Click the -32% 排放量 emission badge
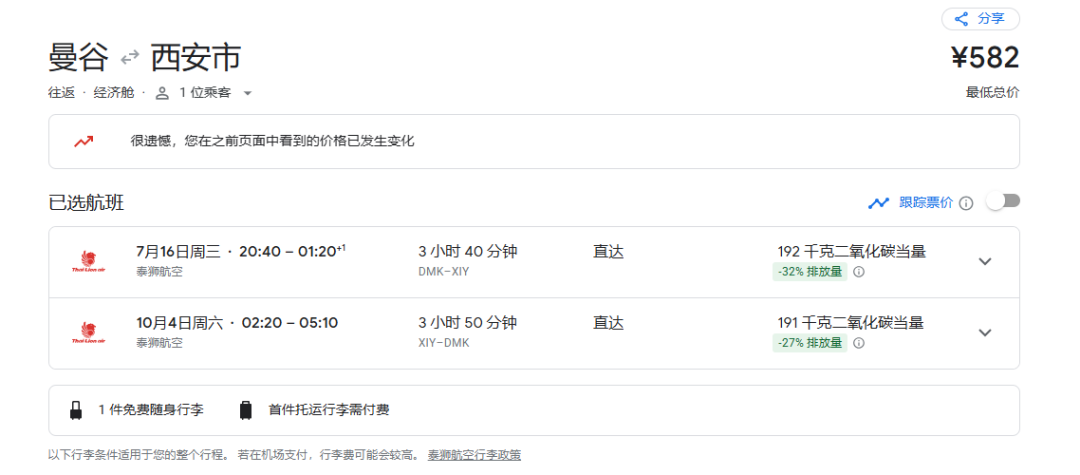Screen dimensions: 1080x475 click(x=810, y=272)
